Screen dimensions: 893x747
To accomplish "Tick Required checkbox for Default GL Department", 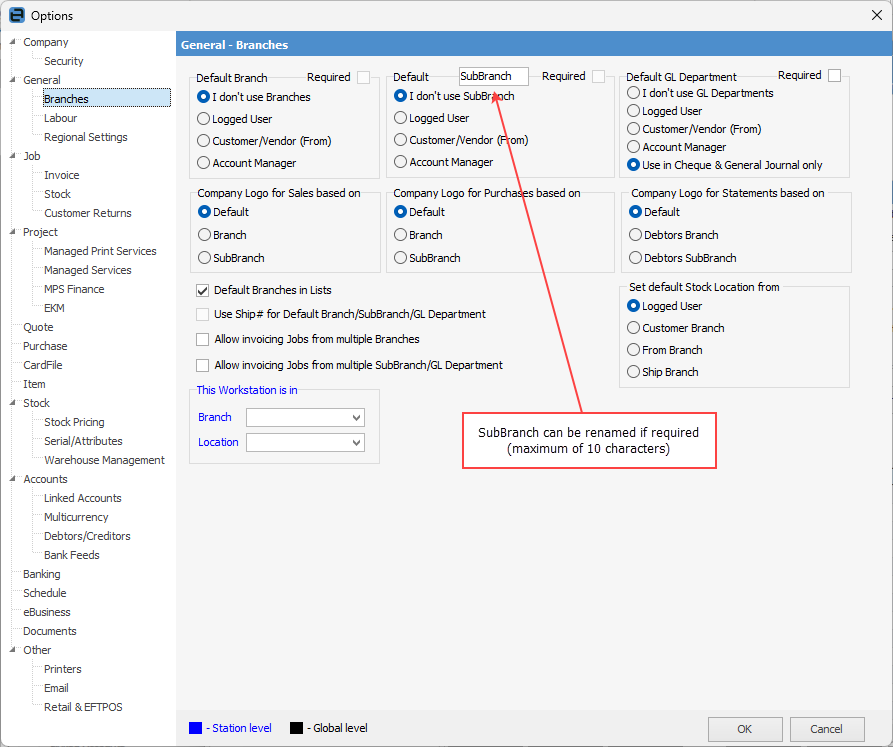I will [834, 75].
